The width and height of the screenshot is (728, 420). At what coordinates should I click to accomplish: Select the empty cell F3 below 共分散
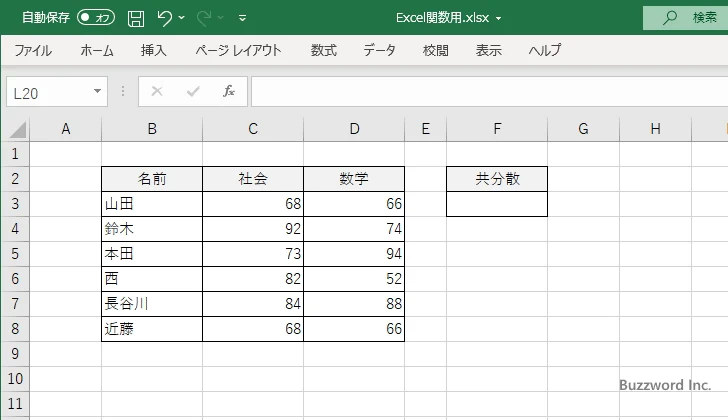(497, 204)
